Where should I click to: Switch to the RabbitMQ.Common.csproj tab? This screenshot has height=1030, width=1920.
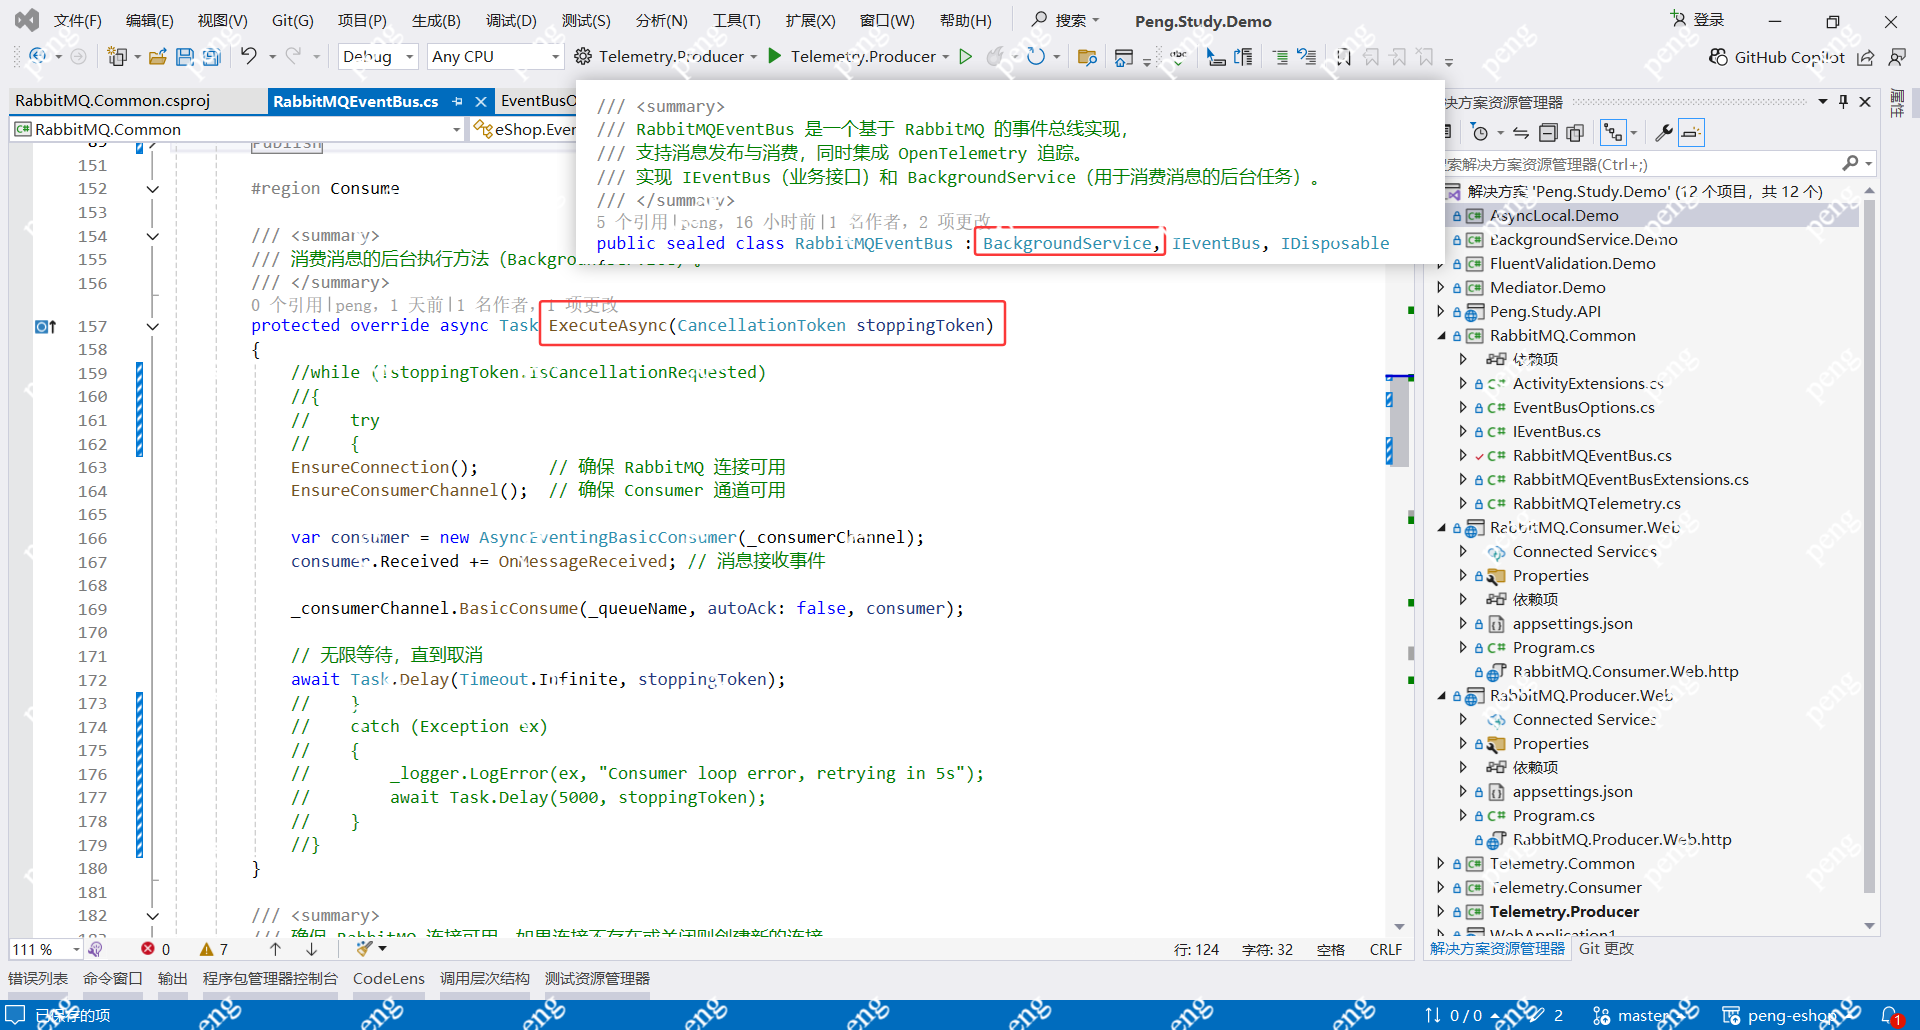pyautogui.click(x=112, y=101)
